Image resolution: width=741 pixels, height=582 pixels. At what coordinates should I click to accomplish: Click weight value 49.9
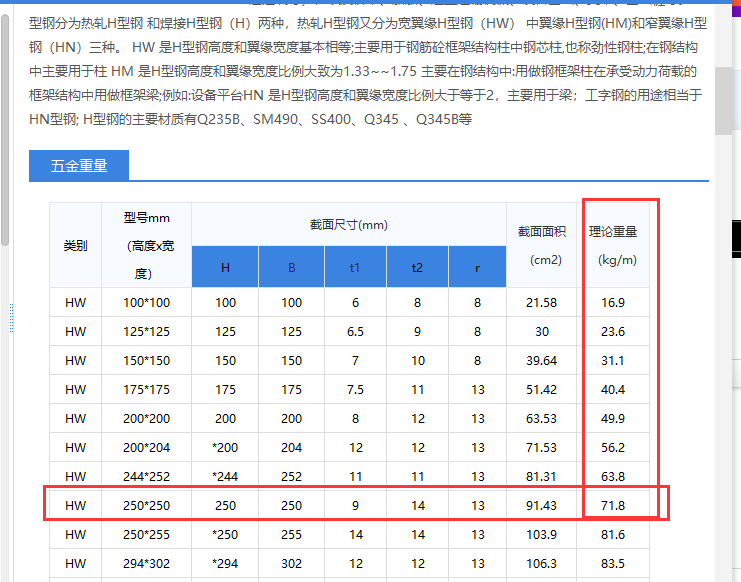[x=613, y=418]
